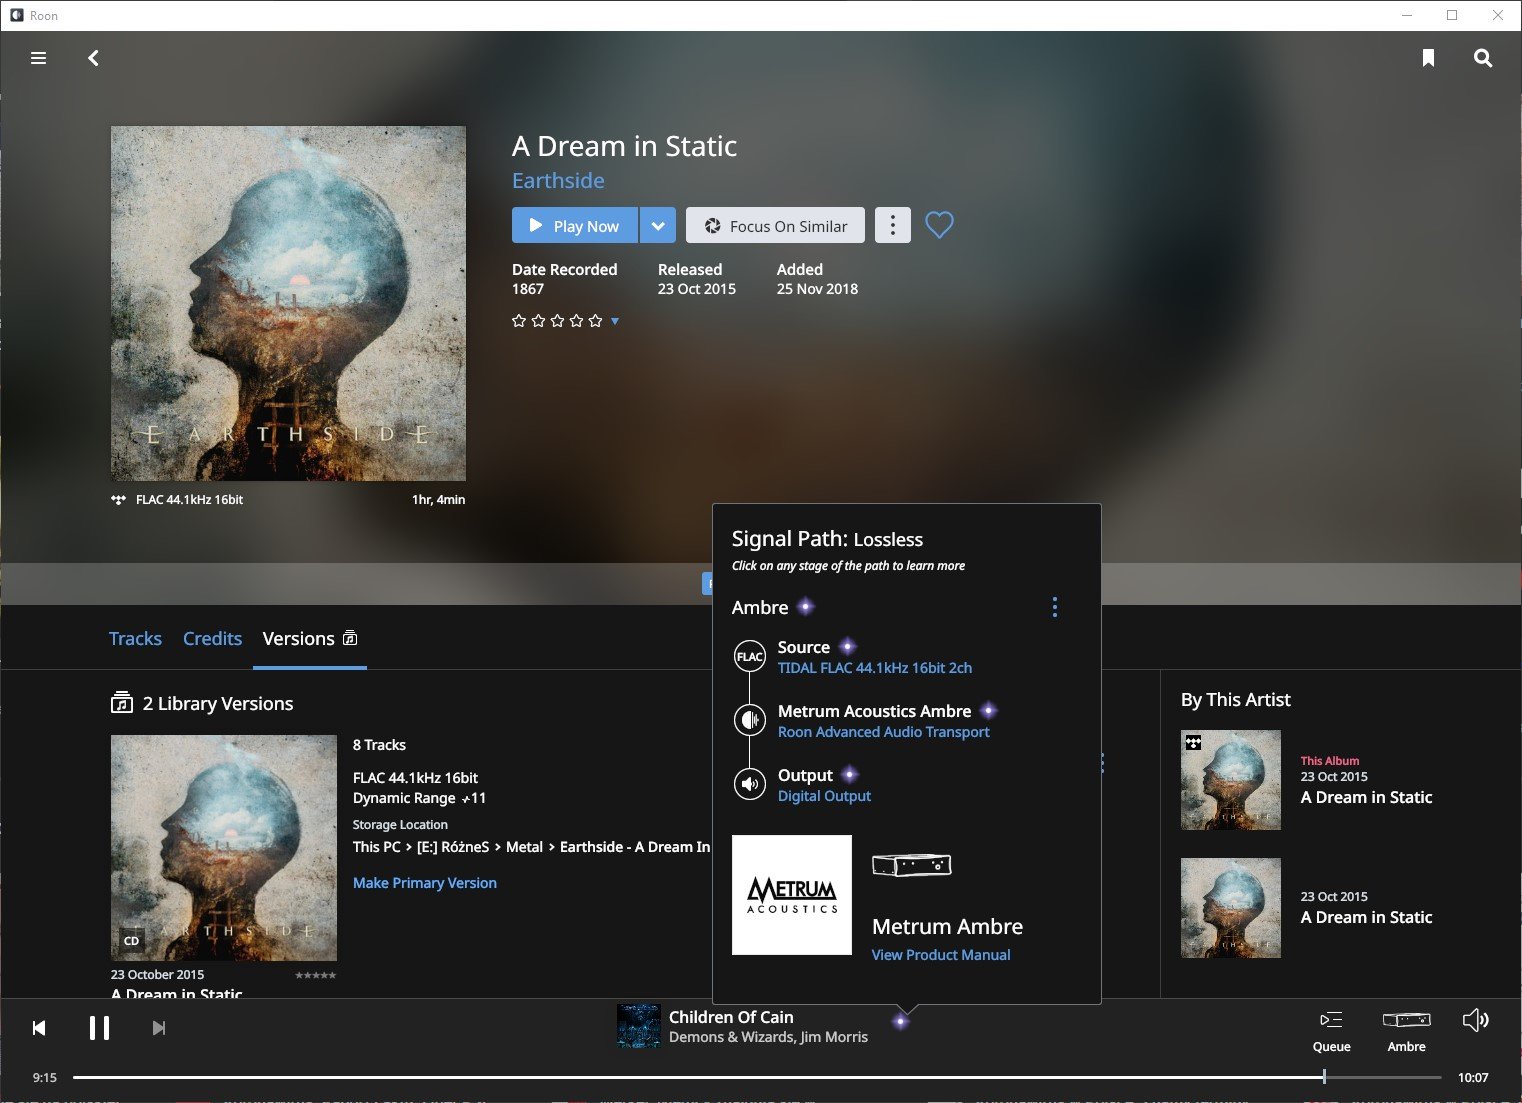Click View Product Manual link

[941, 955]
